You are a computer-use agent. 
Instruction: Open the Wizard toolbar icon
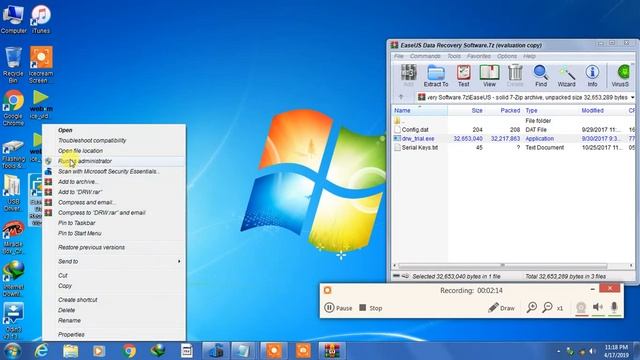[567, 76]
